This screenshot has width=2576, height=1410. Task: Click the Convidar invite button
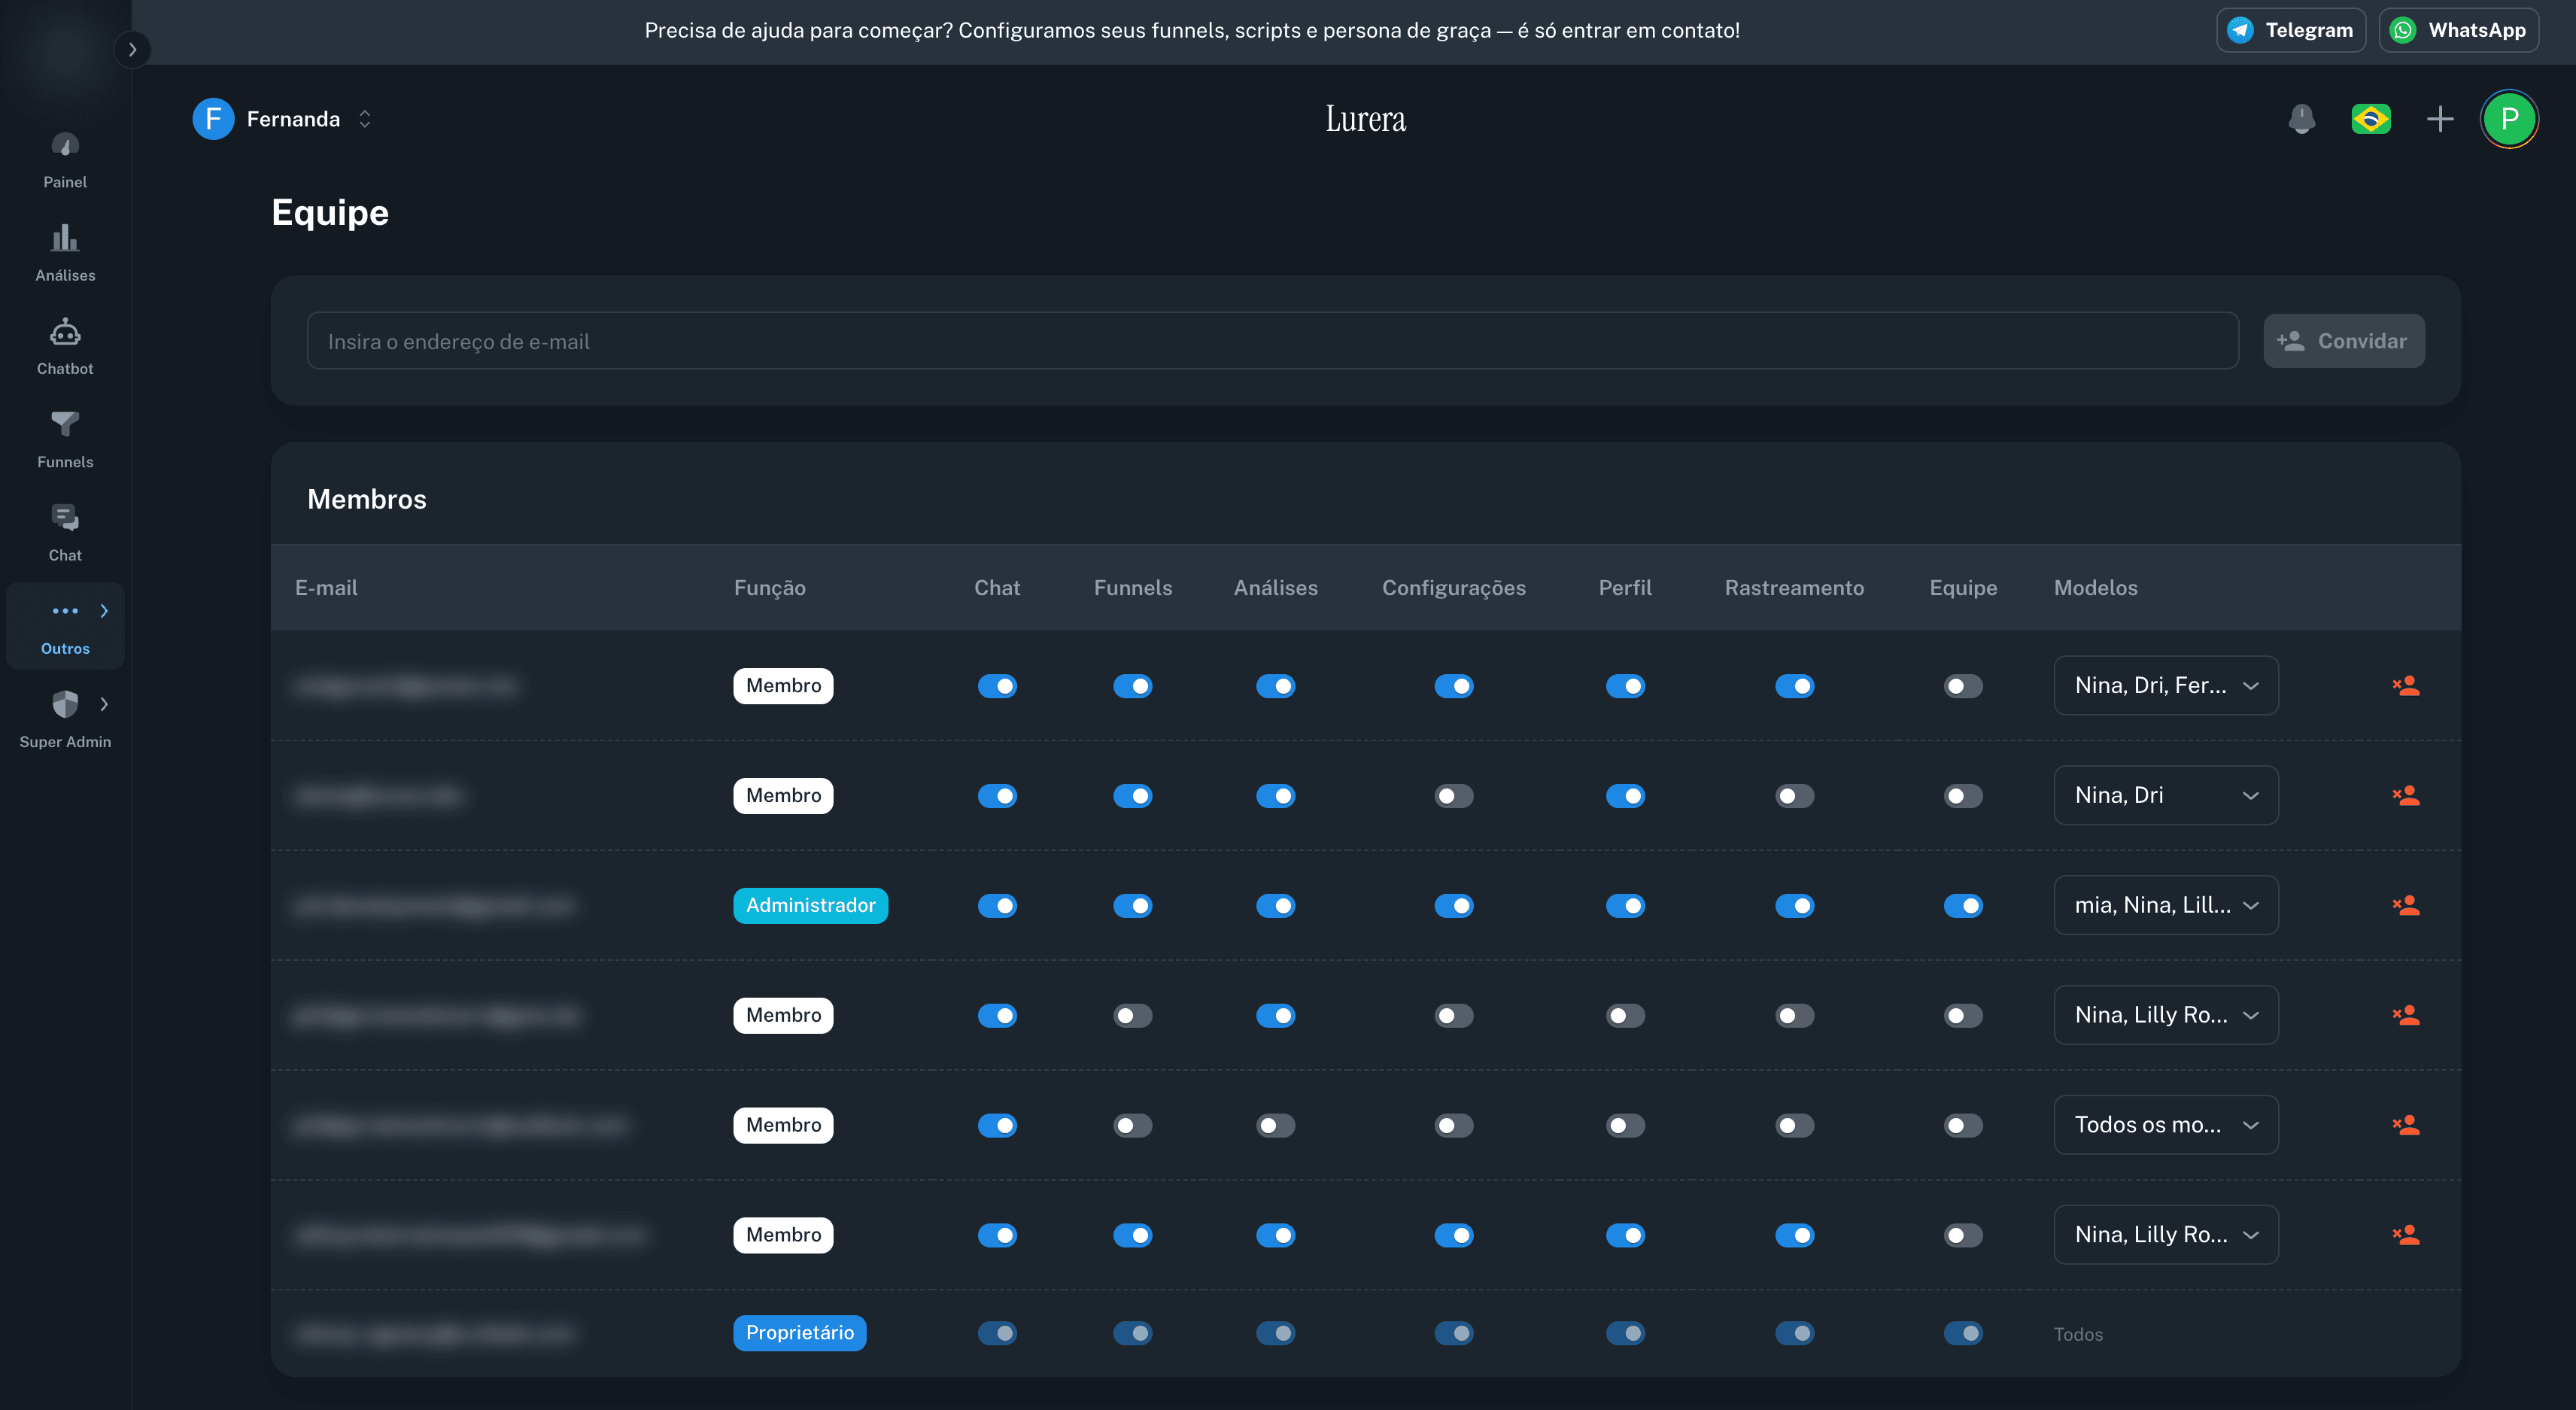pyautogui.click(x=2344, y=341)
